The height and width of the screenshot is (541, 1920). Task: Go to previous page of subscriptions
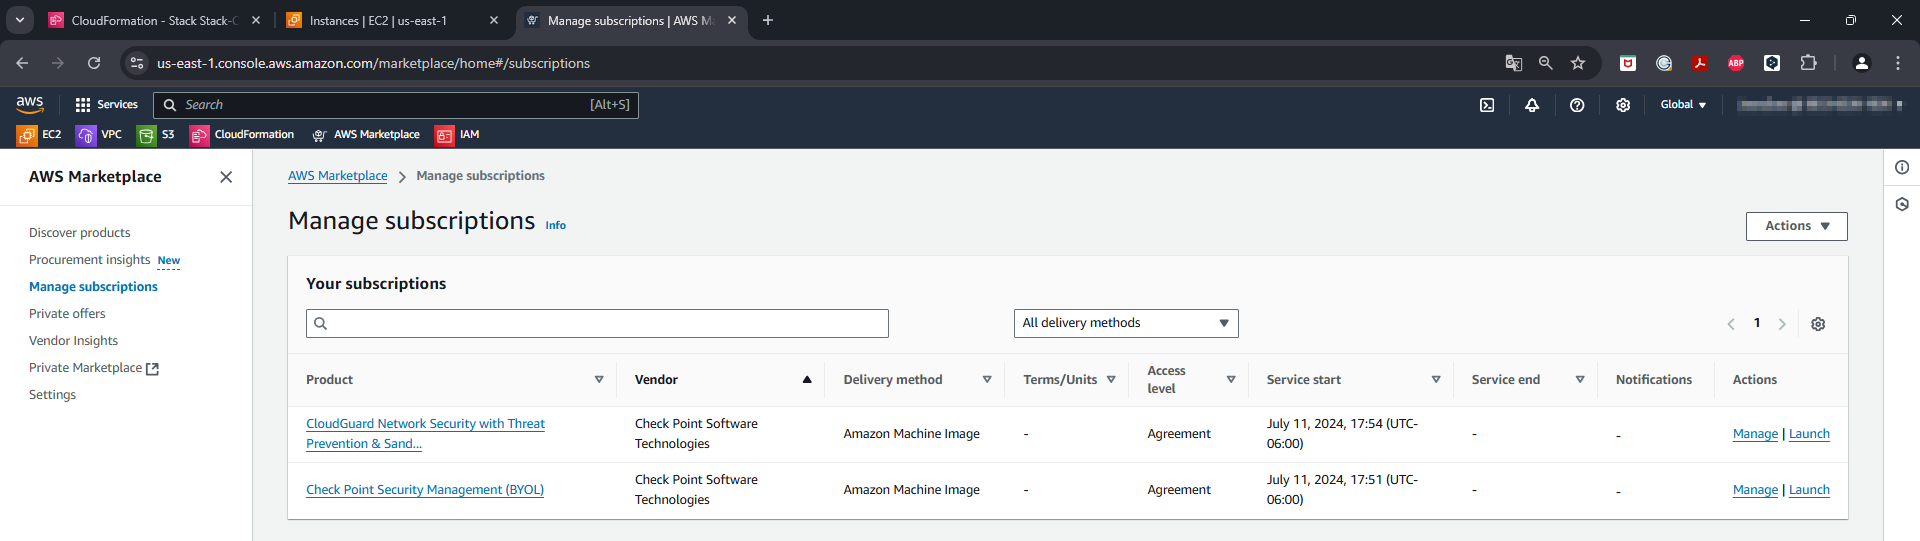[1731, 324]
